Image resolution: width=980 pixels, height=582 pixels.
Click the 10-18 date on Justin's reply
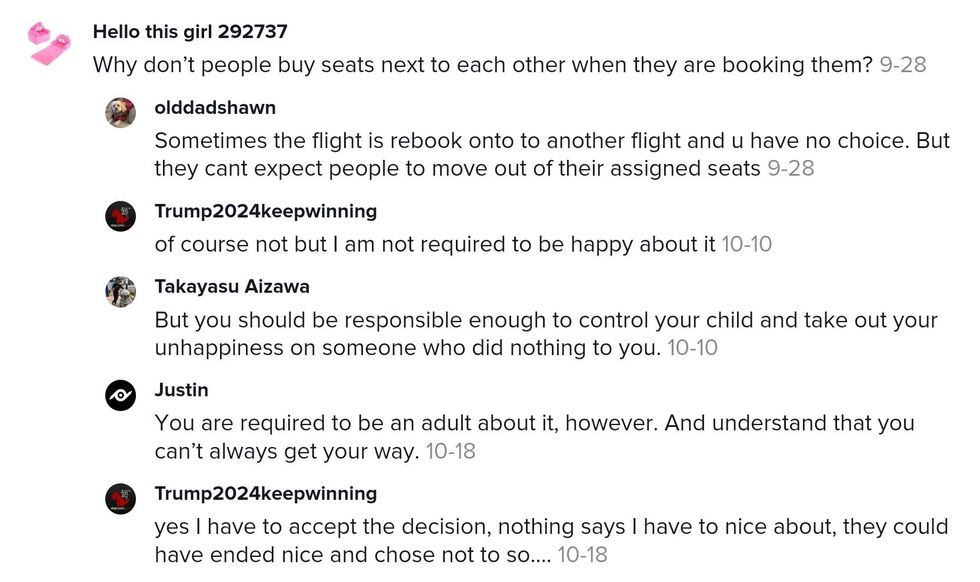pyautogui.click(x=450, y=451)
